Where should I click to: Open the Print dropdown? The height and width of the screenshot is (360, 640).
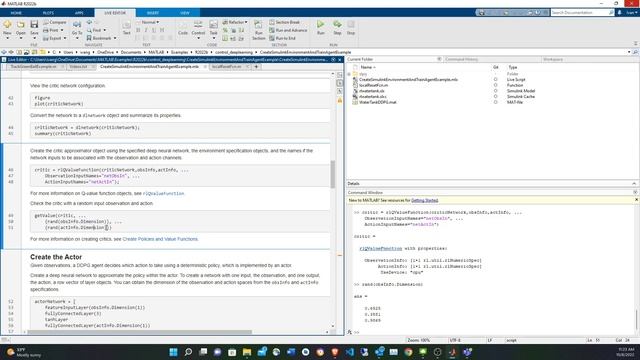(x=62, y=30)
